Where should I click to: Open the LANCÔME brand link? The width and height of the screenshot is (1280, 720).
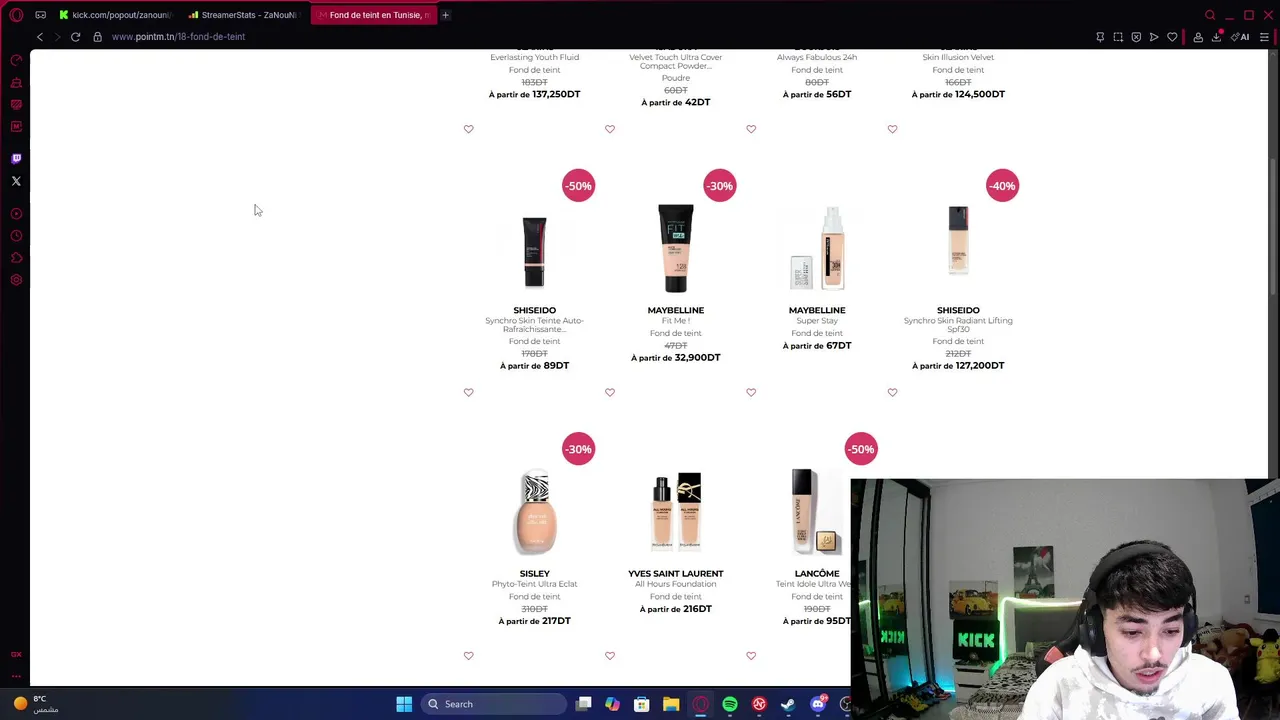tap(817, 573)
